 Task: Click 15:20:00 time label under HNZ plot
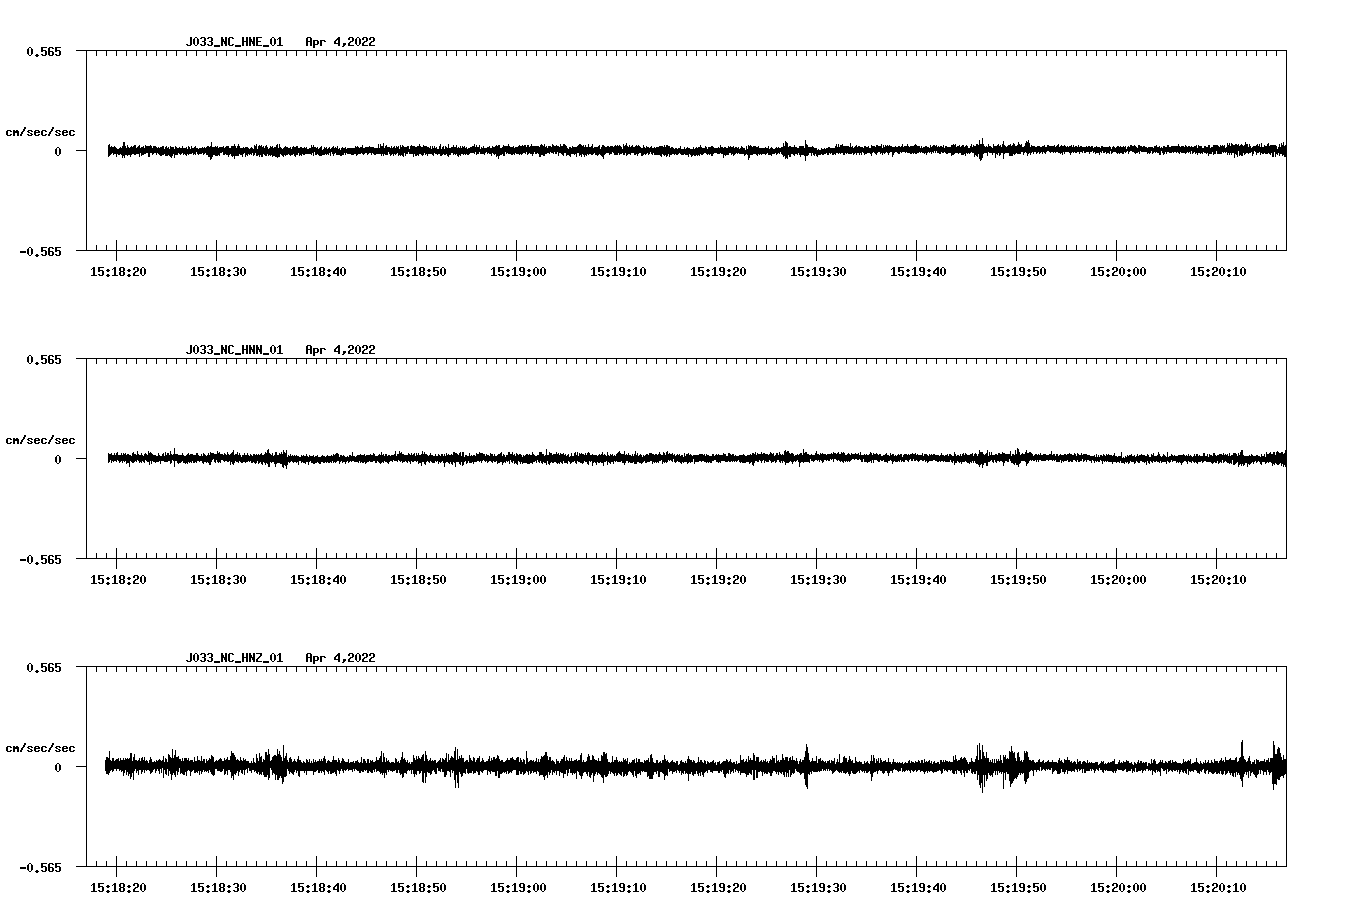click(1118, 887)
